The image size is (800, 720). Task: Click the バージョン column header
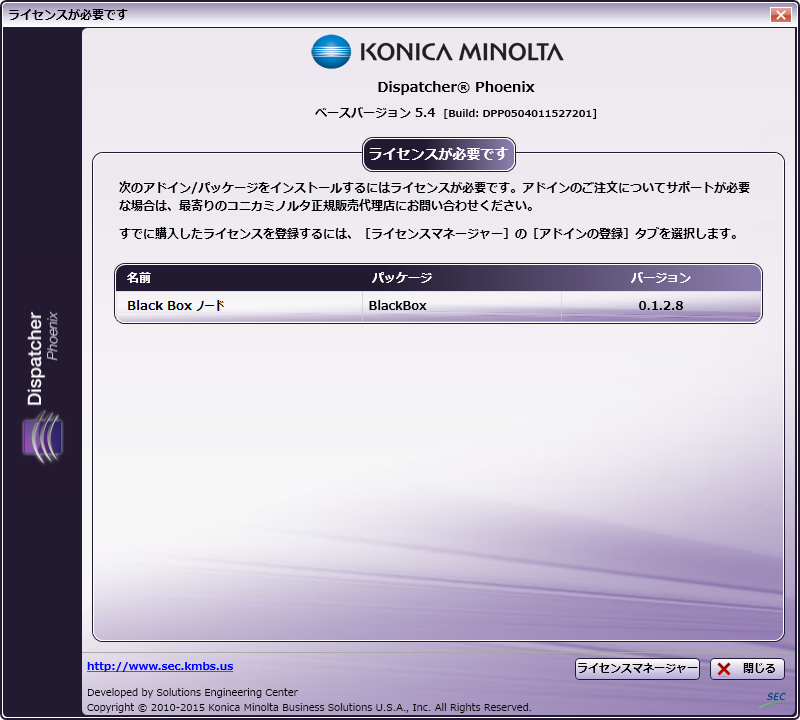pos(661,278)
